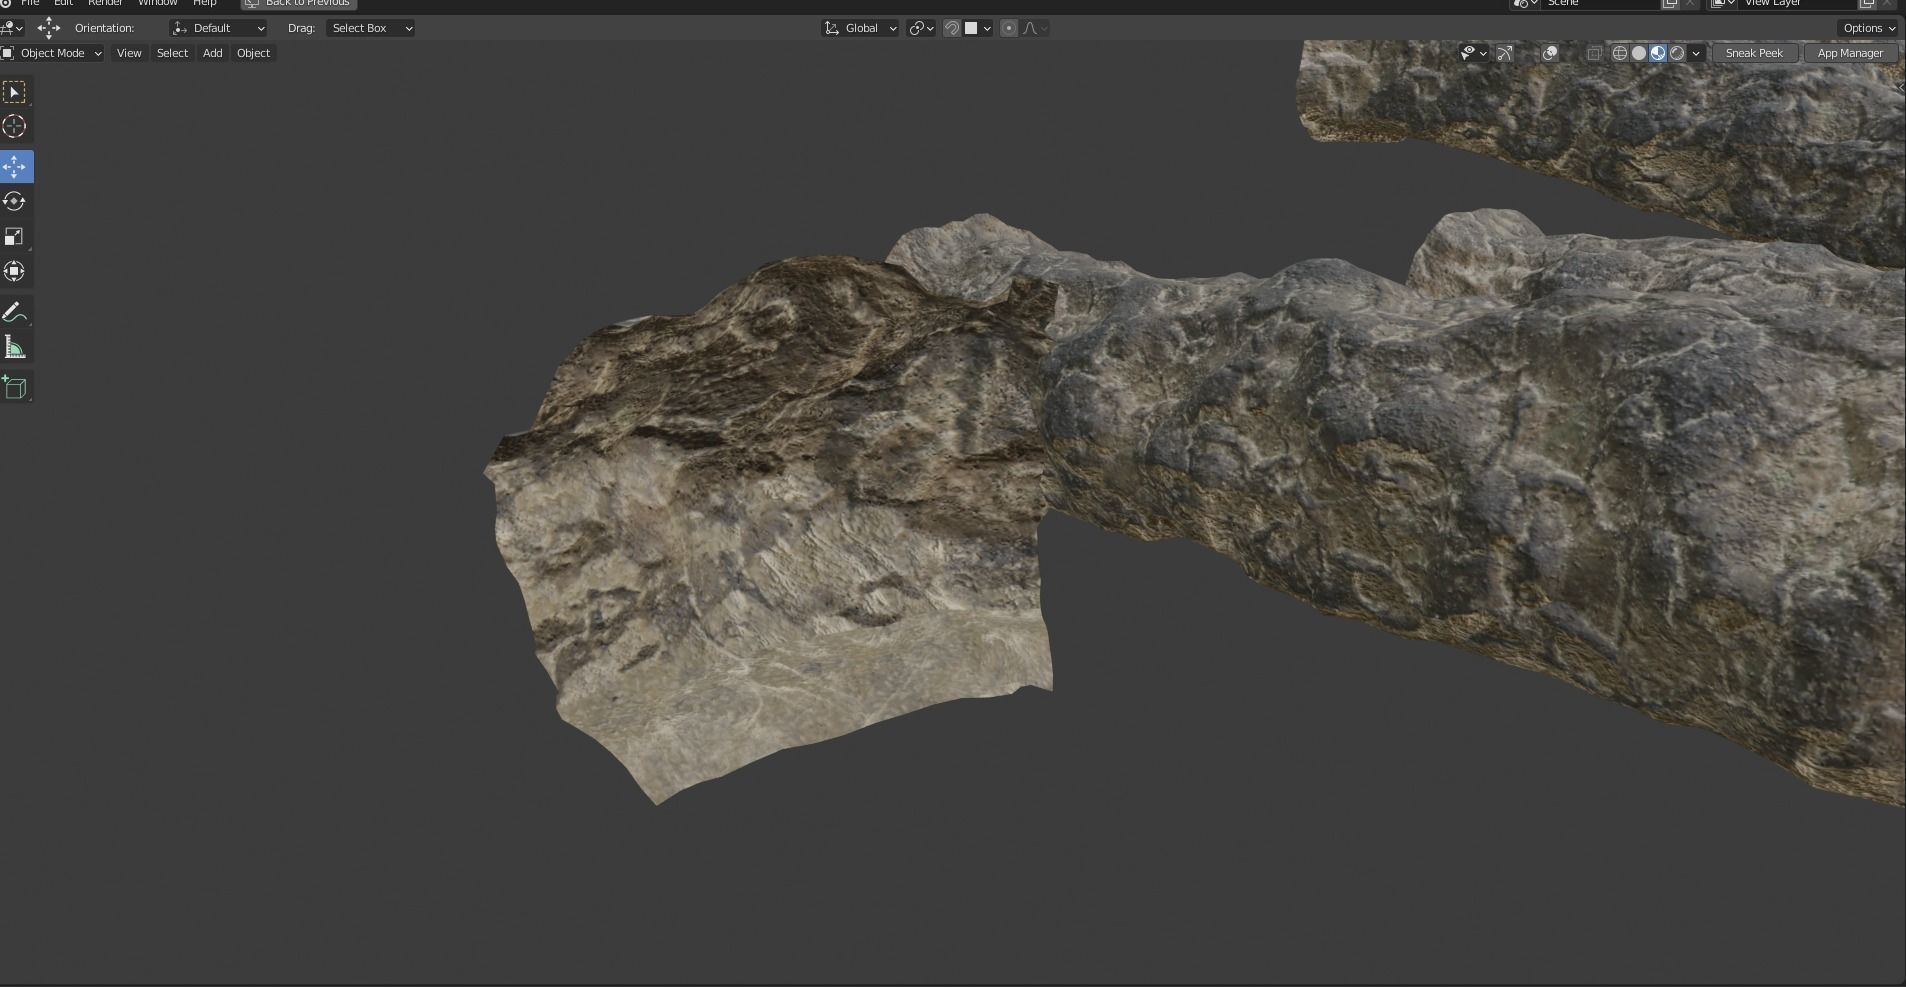Select the Rotate tool

[15, 201]
